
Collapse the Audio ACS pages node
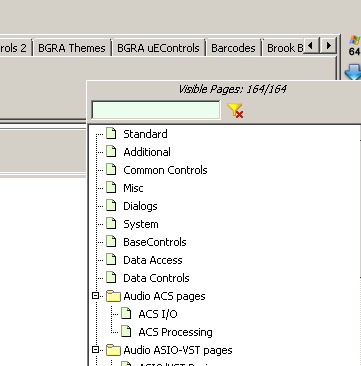point(96,296)
